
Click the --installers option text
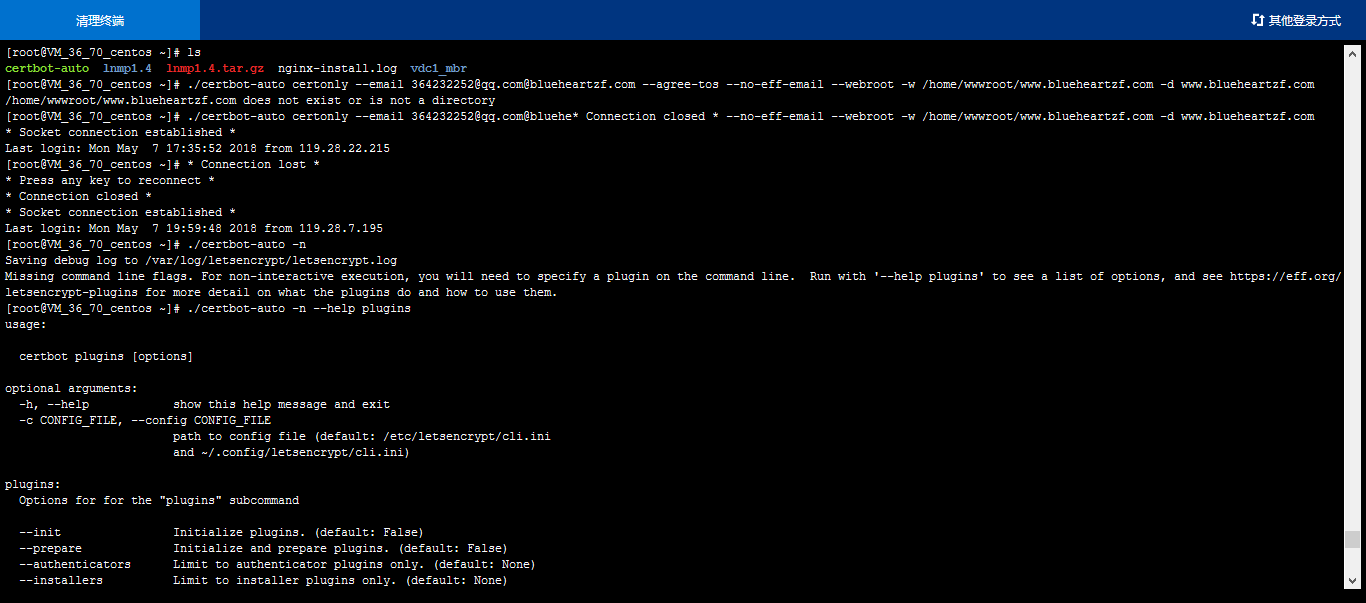61,580
